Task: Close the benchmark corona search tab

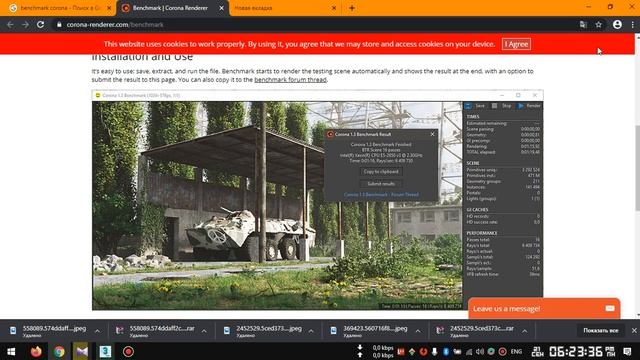Action: click(x=109, y=8)
